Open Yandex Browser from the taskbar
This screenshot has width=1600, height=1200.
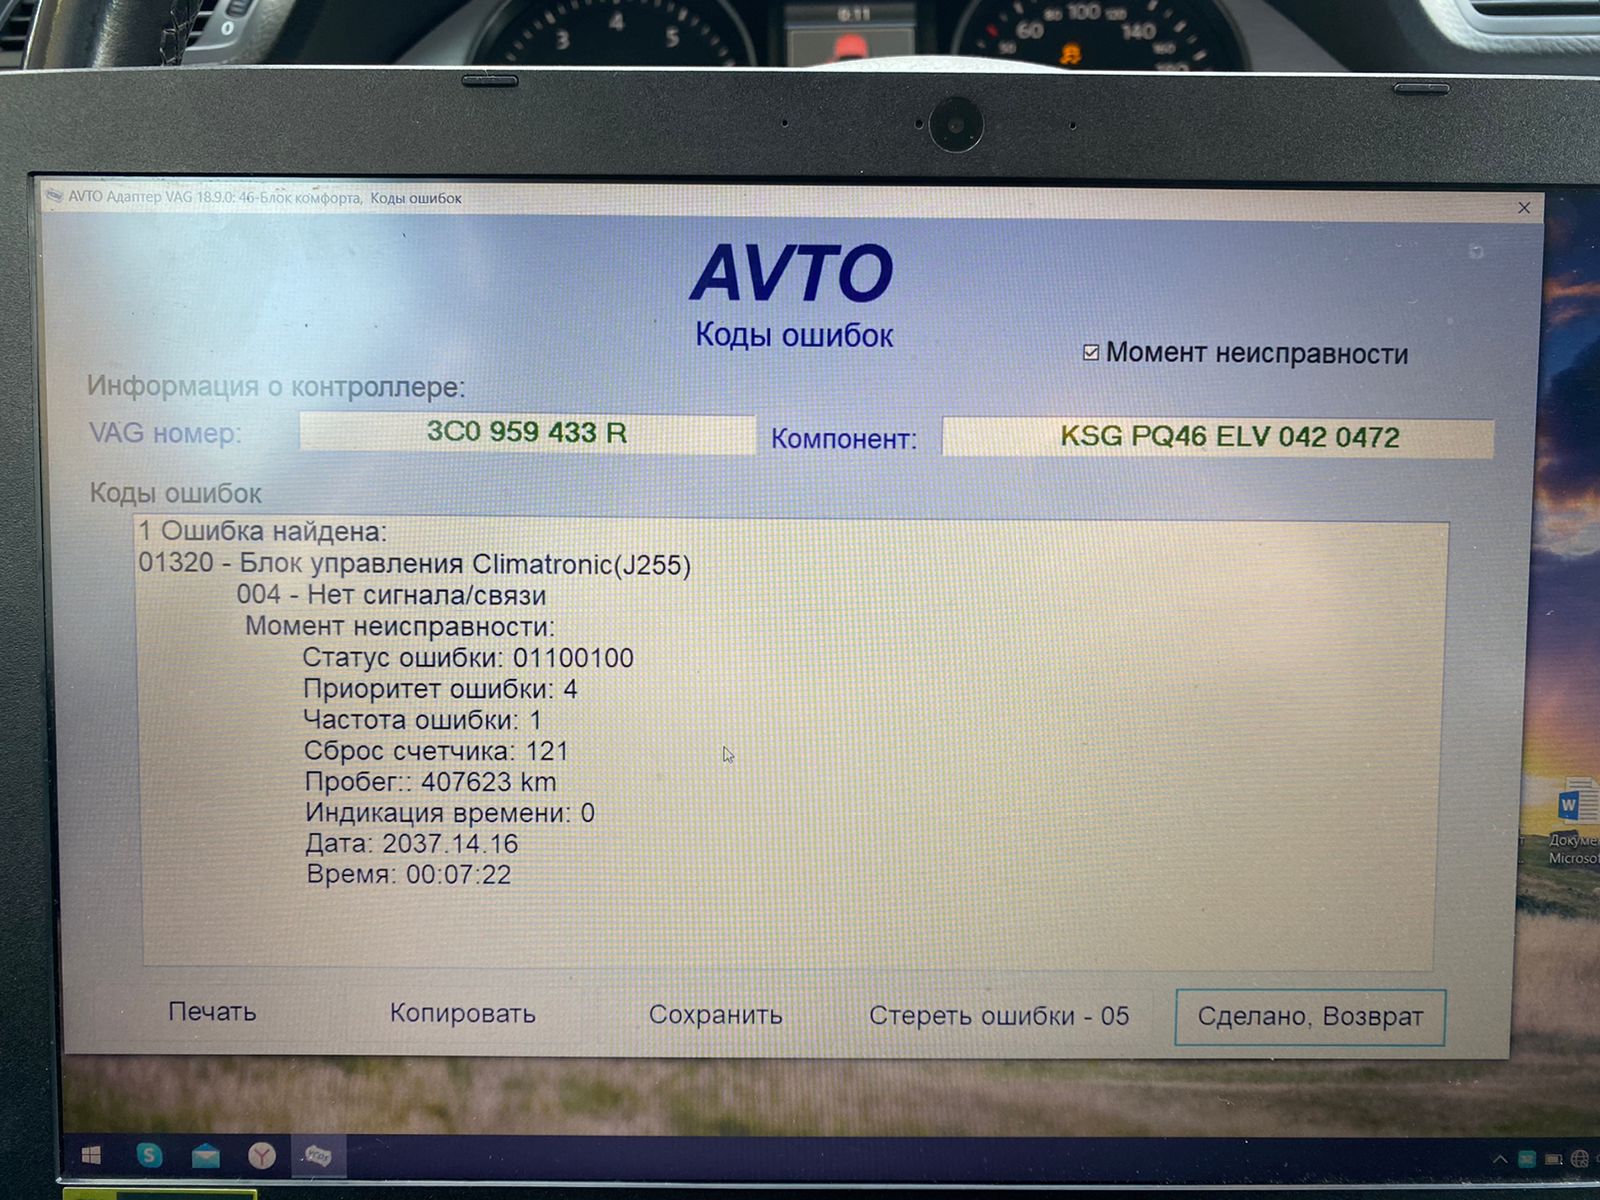(262, 1157)
